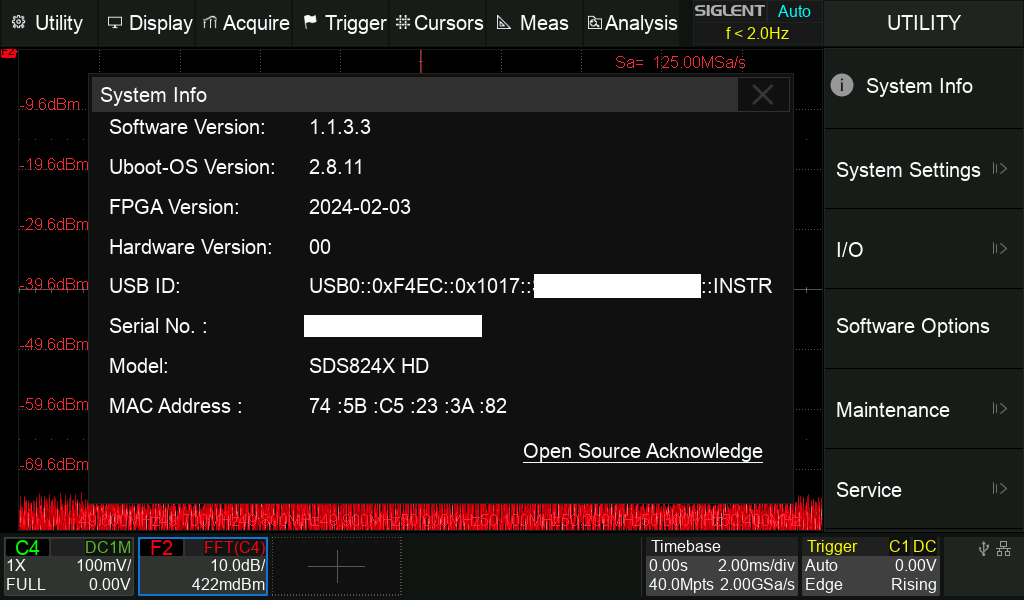Viewport: 1024px width, 600px height.
Task: Open the Maintenance menu
Action: coord(923,409)
